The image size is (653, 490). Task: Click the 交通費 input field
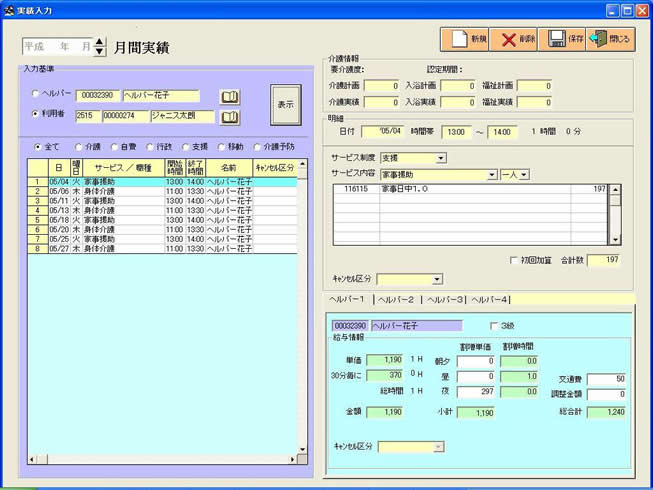pos(605,379)
